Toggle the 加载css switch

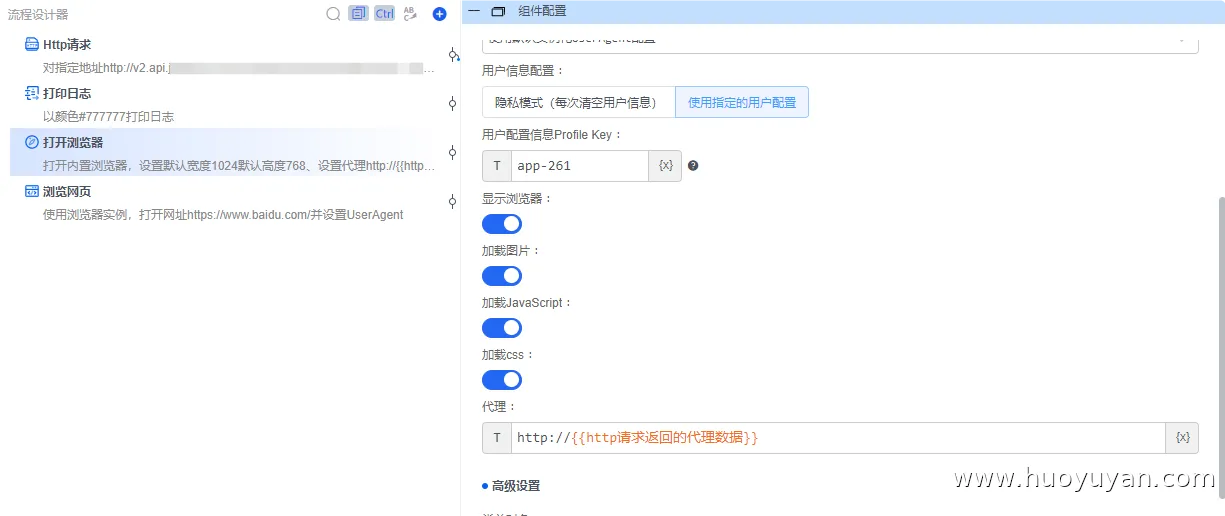(x=502, y=380)
